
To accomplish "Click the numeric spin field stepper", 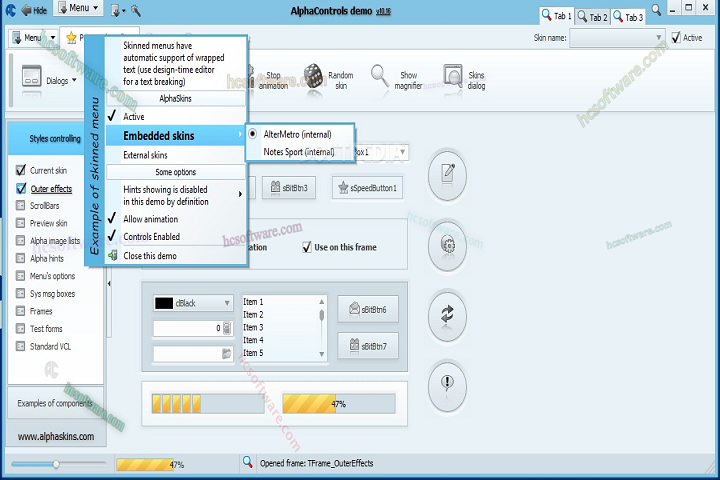I will pyautogui.click(x=227, y=328).
